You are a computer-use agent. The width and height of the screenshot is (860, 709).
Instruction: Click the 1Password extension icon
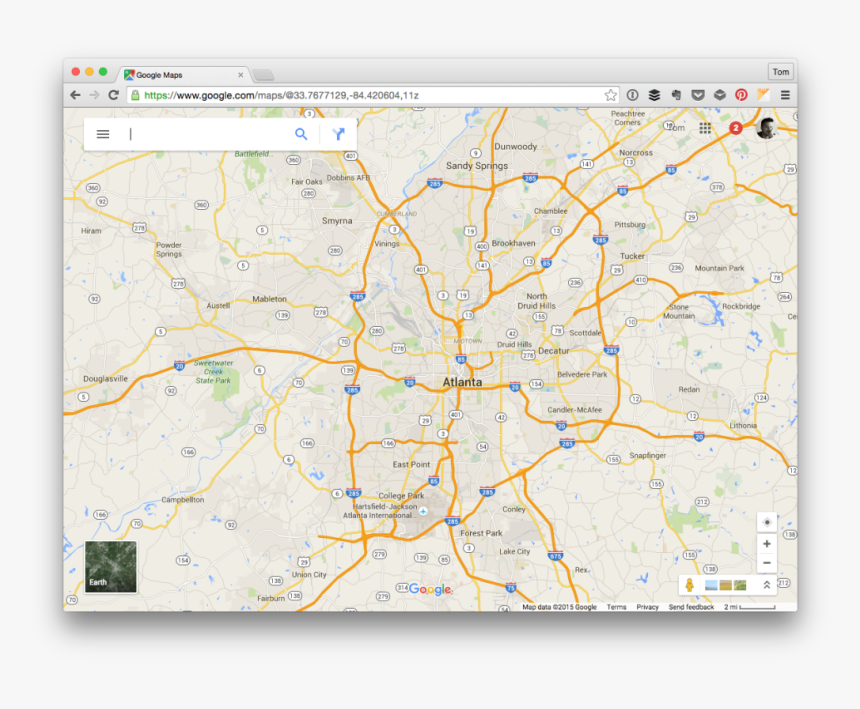tap(632, 95)
